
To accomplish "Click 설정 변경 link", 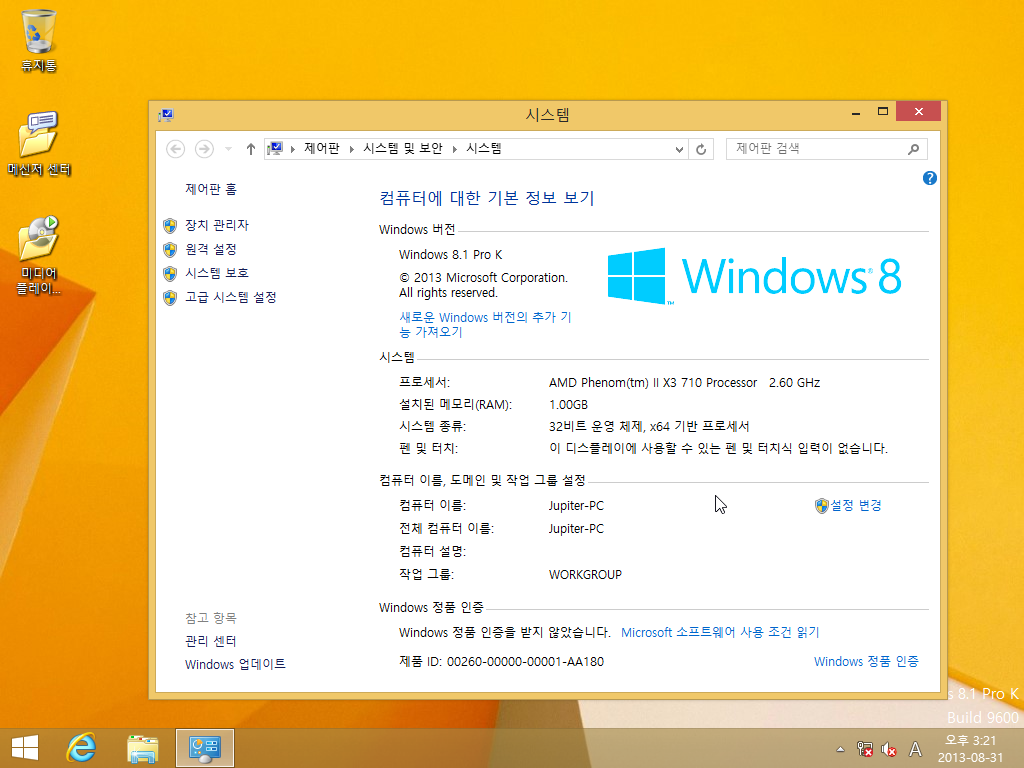I will pyautogui.click(x=856, y=505).
